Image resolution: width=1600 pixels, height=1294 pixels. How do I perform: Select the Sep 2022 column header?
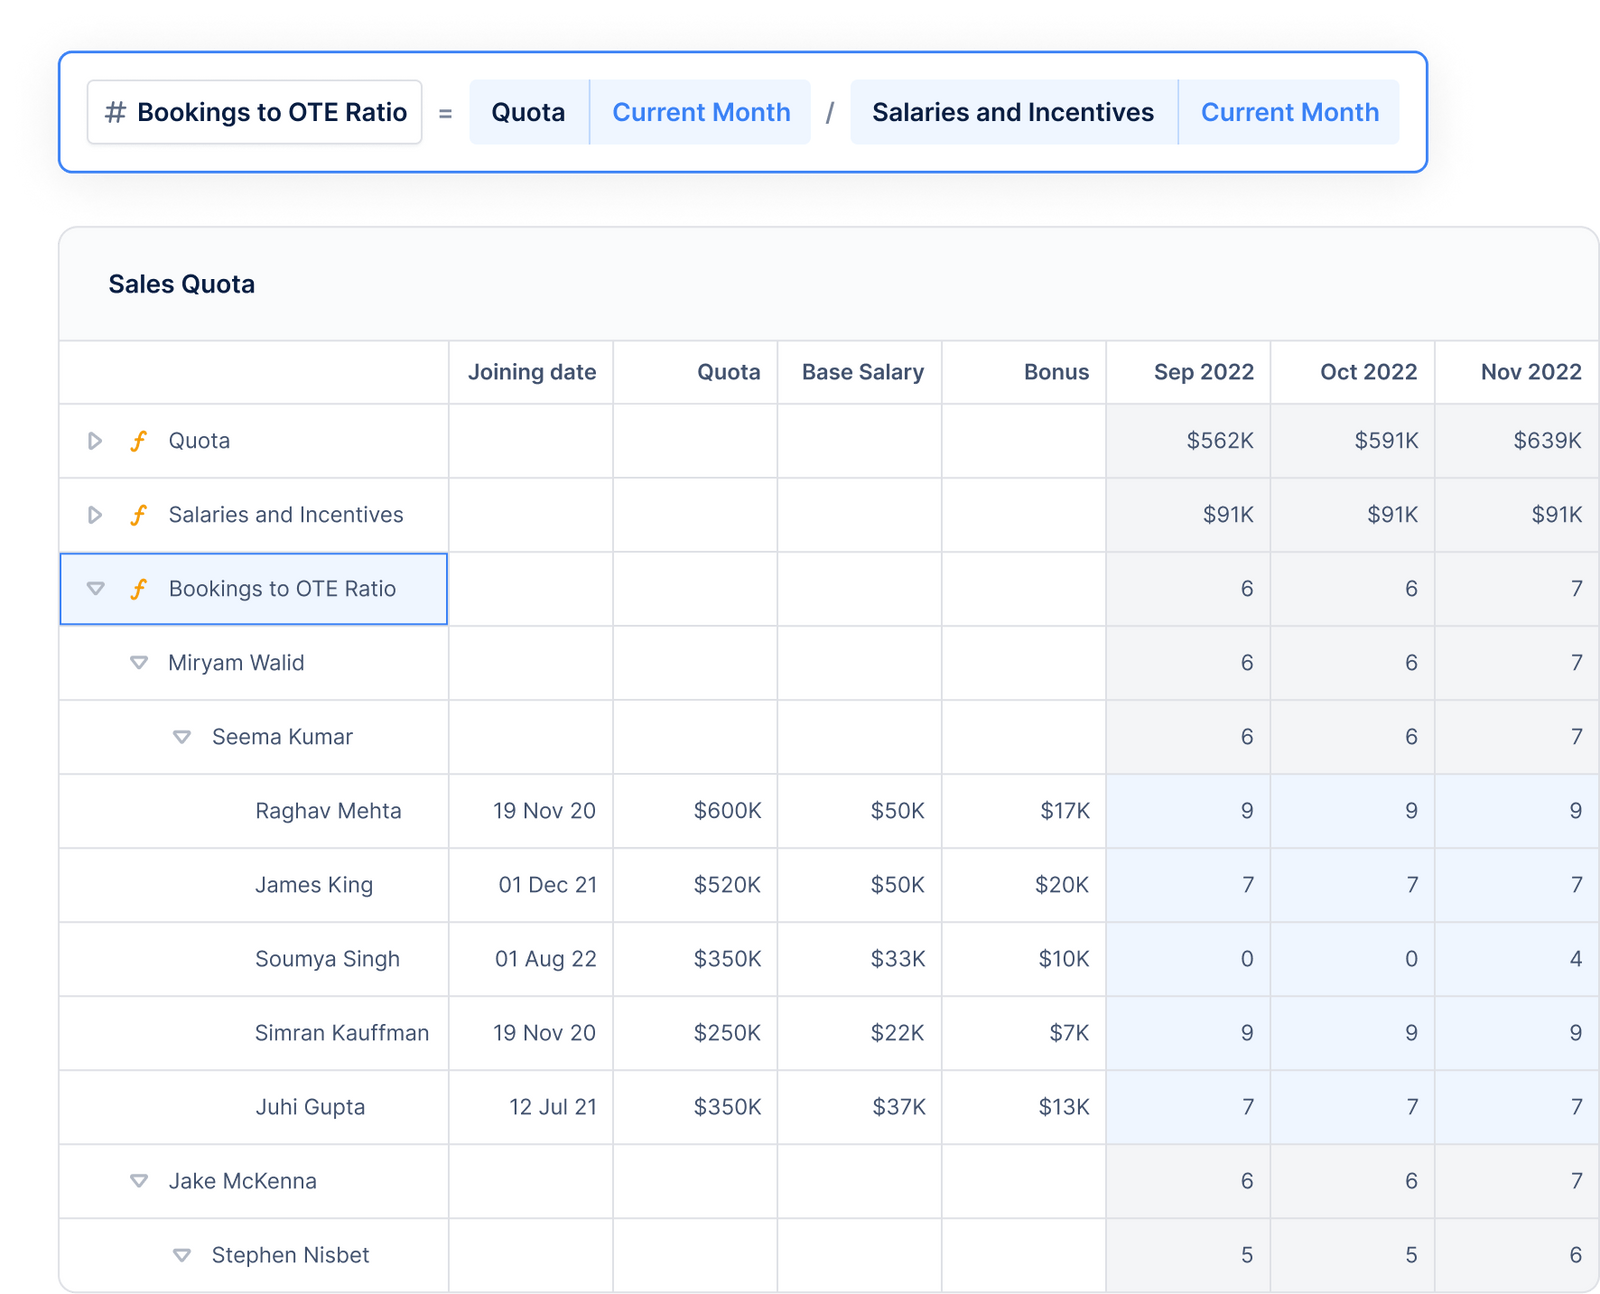click(1204, 371)
